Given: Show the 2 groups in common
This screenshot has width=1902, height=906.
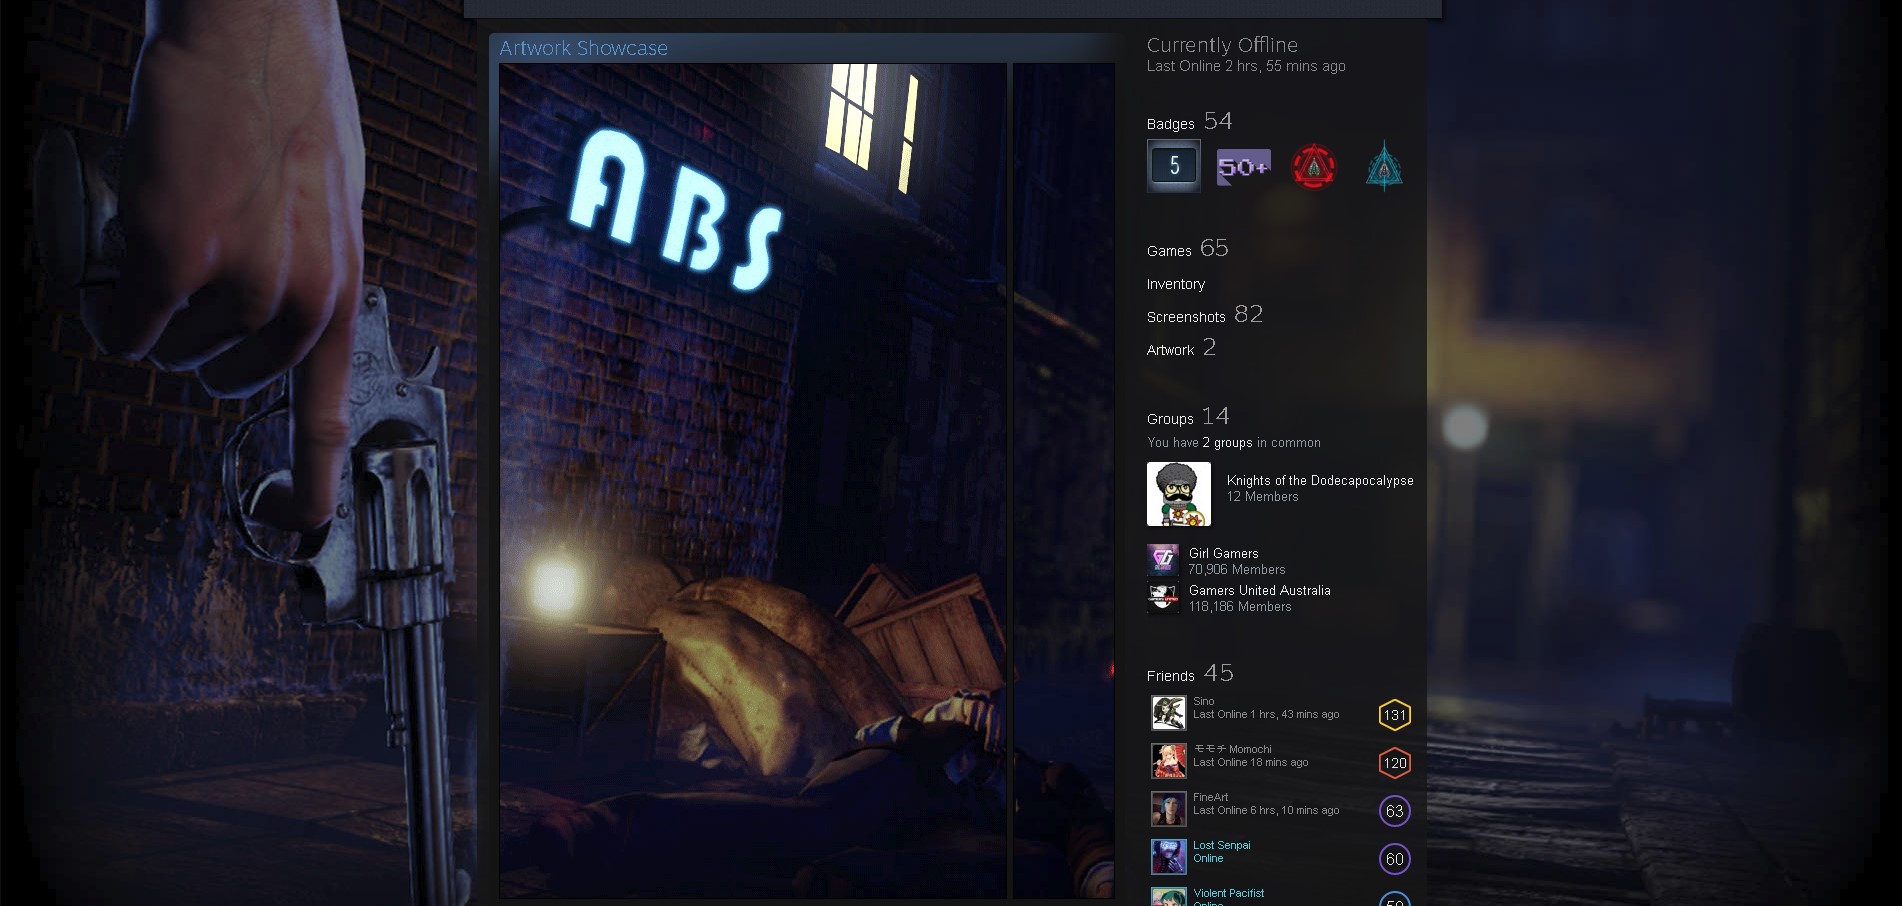Looking at the screenshot, I should (x=1227, y=443).
